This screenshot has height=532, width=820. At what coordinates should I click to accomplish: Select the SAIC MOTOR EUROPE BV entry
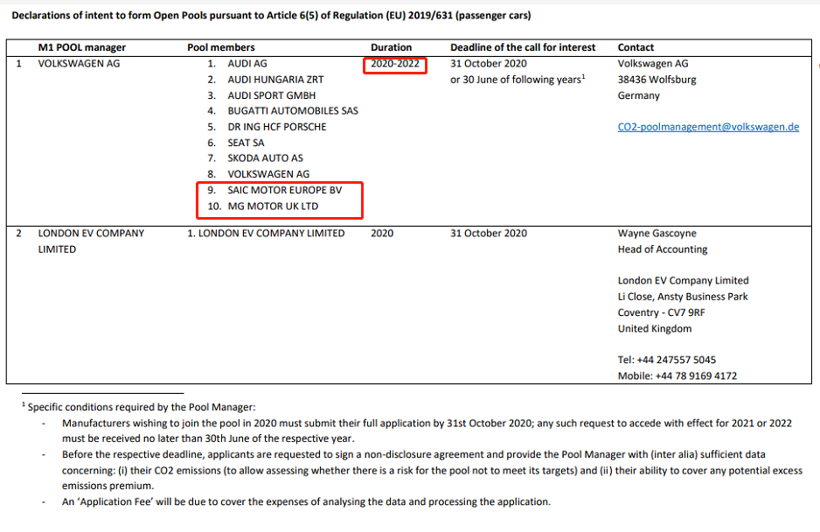coord(284,190)
